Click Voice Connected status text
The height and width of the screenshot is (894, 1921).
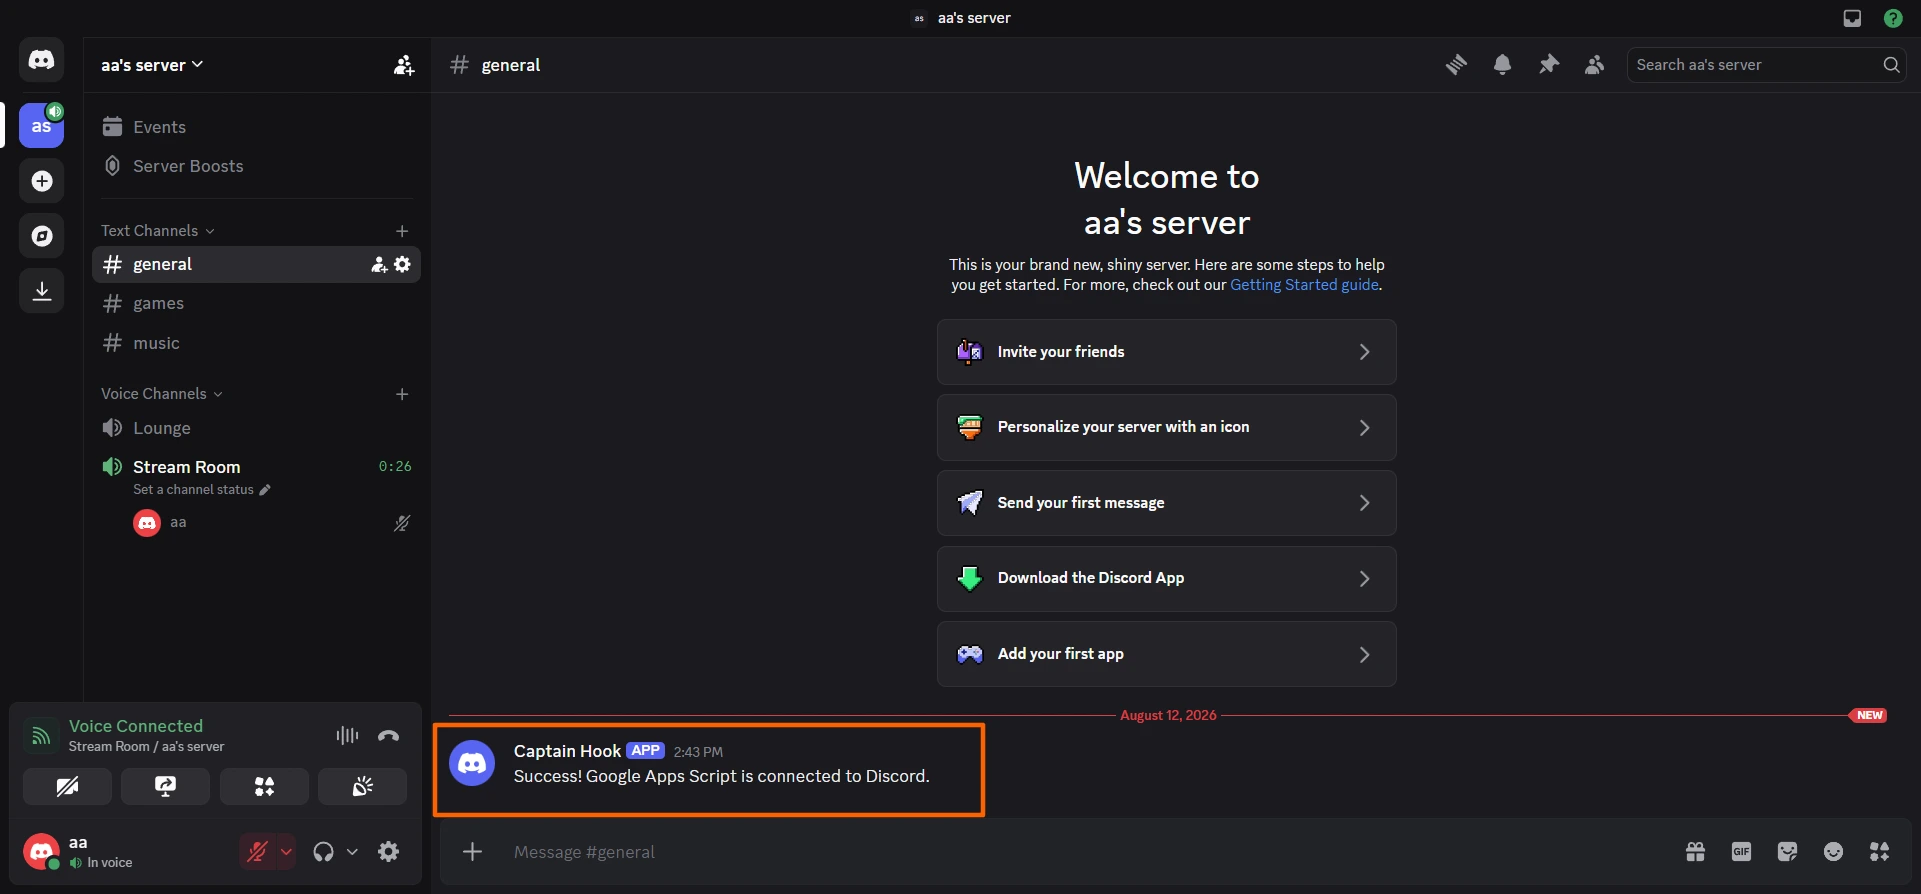tap(136, 726)
